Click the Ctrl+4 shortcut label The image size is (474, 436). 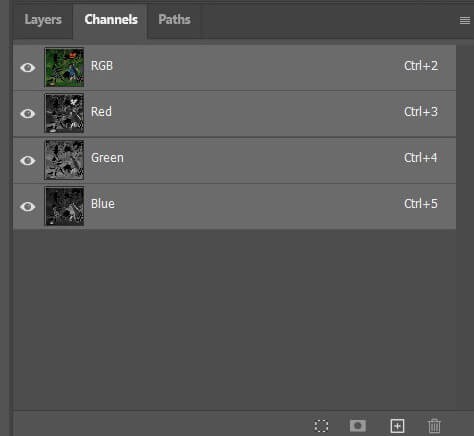(x=421, y=158)
